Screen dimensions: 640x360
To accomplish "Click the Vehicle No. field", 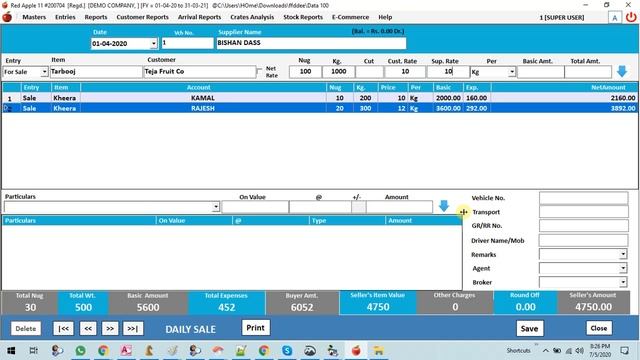I will tap(584, 198).
